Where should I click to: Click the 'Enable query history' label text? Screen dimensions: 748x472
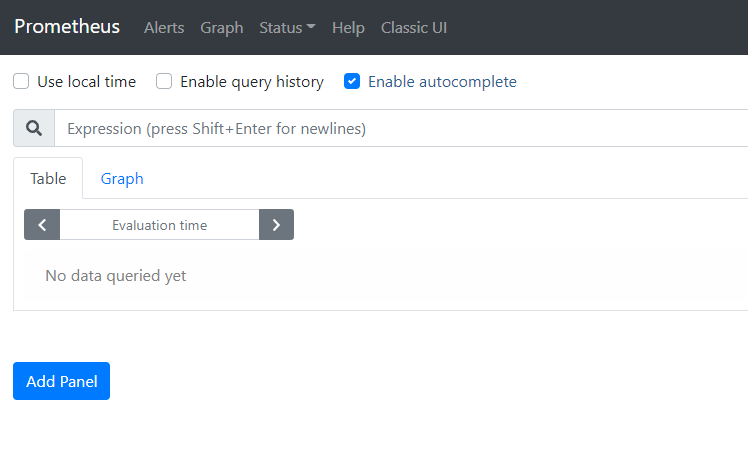pyautogui.click(x=251, y=82)
